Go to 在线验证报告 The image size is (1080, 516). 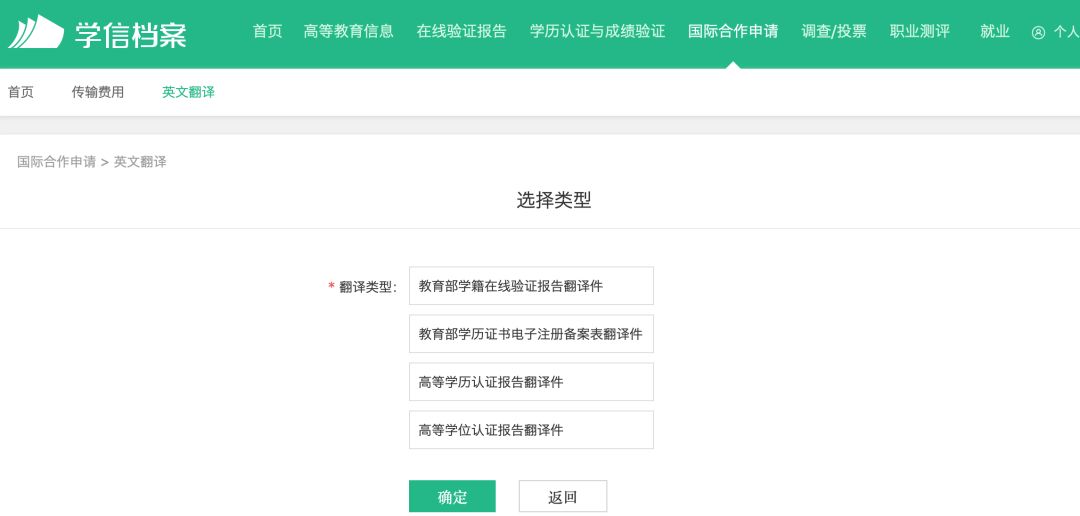pyautogui.click(x=461, y=31)
